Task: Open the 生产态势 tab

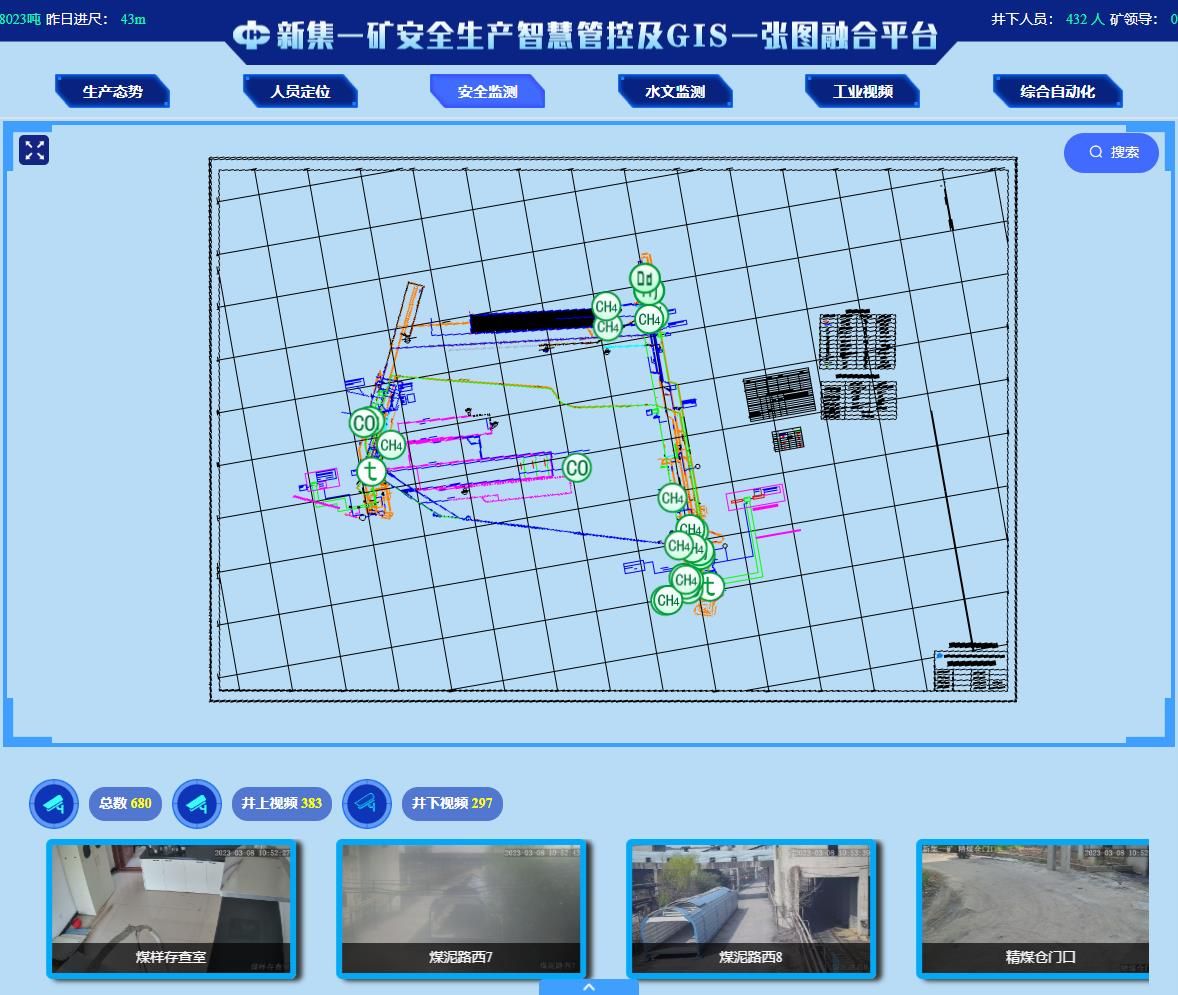Action: [x=112, y=92]
